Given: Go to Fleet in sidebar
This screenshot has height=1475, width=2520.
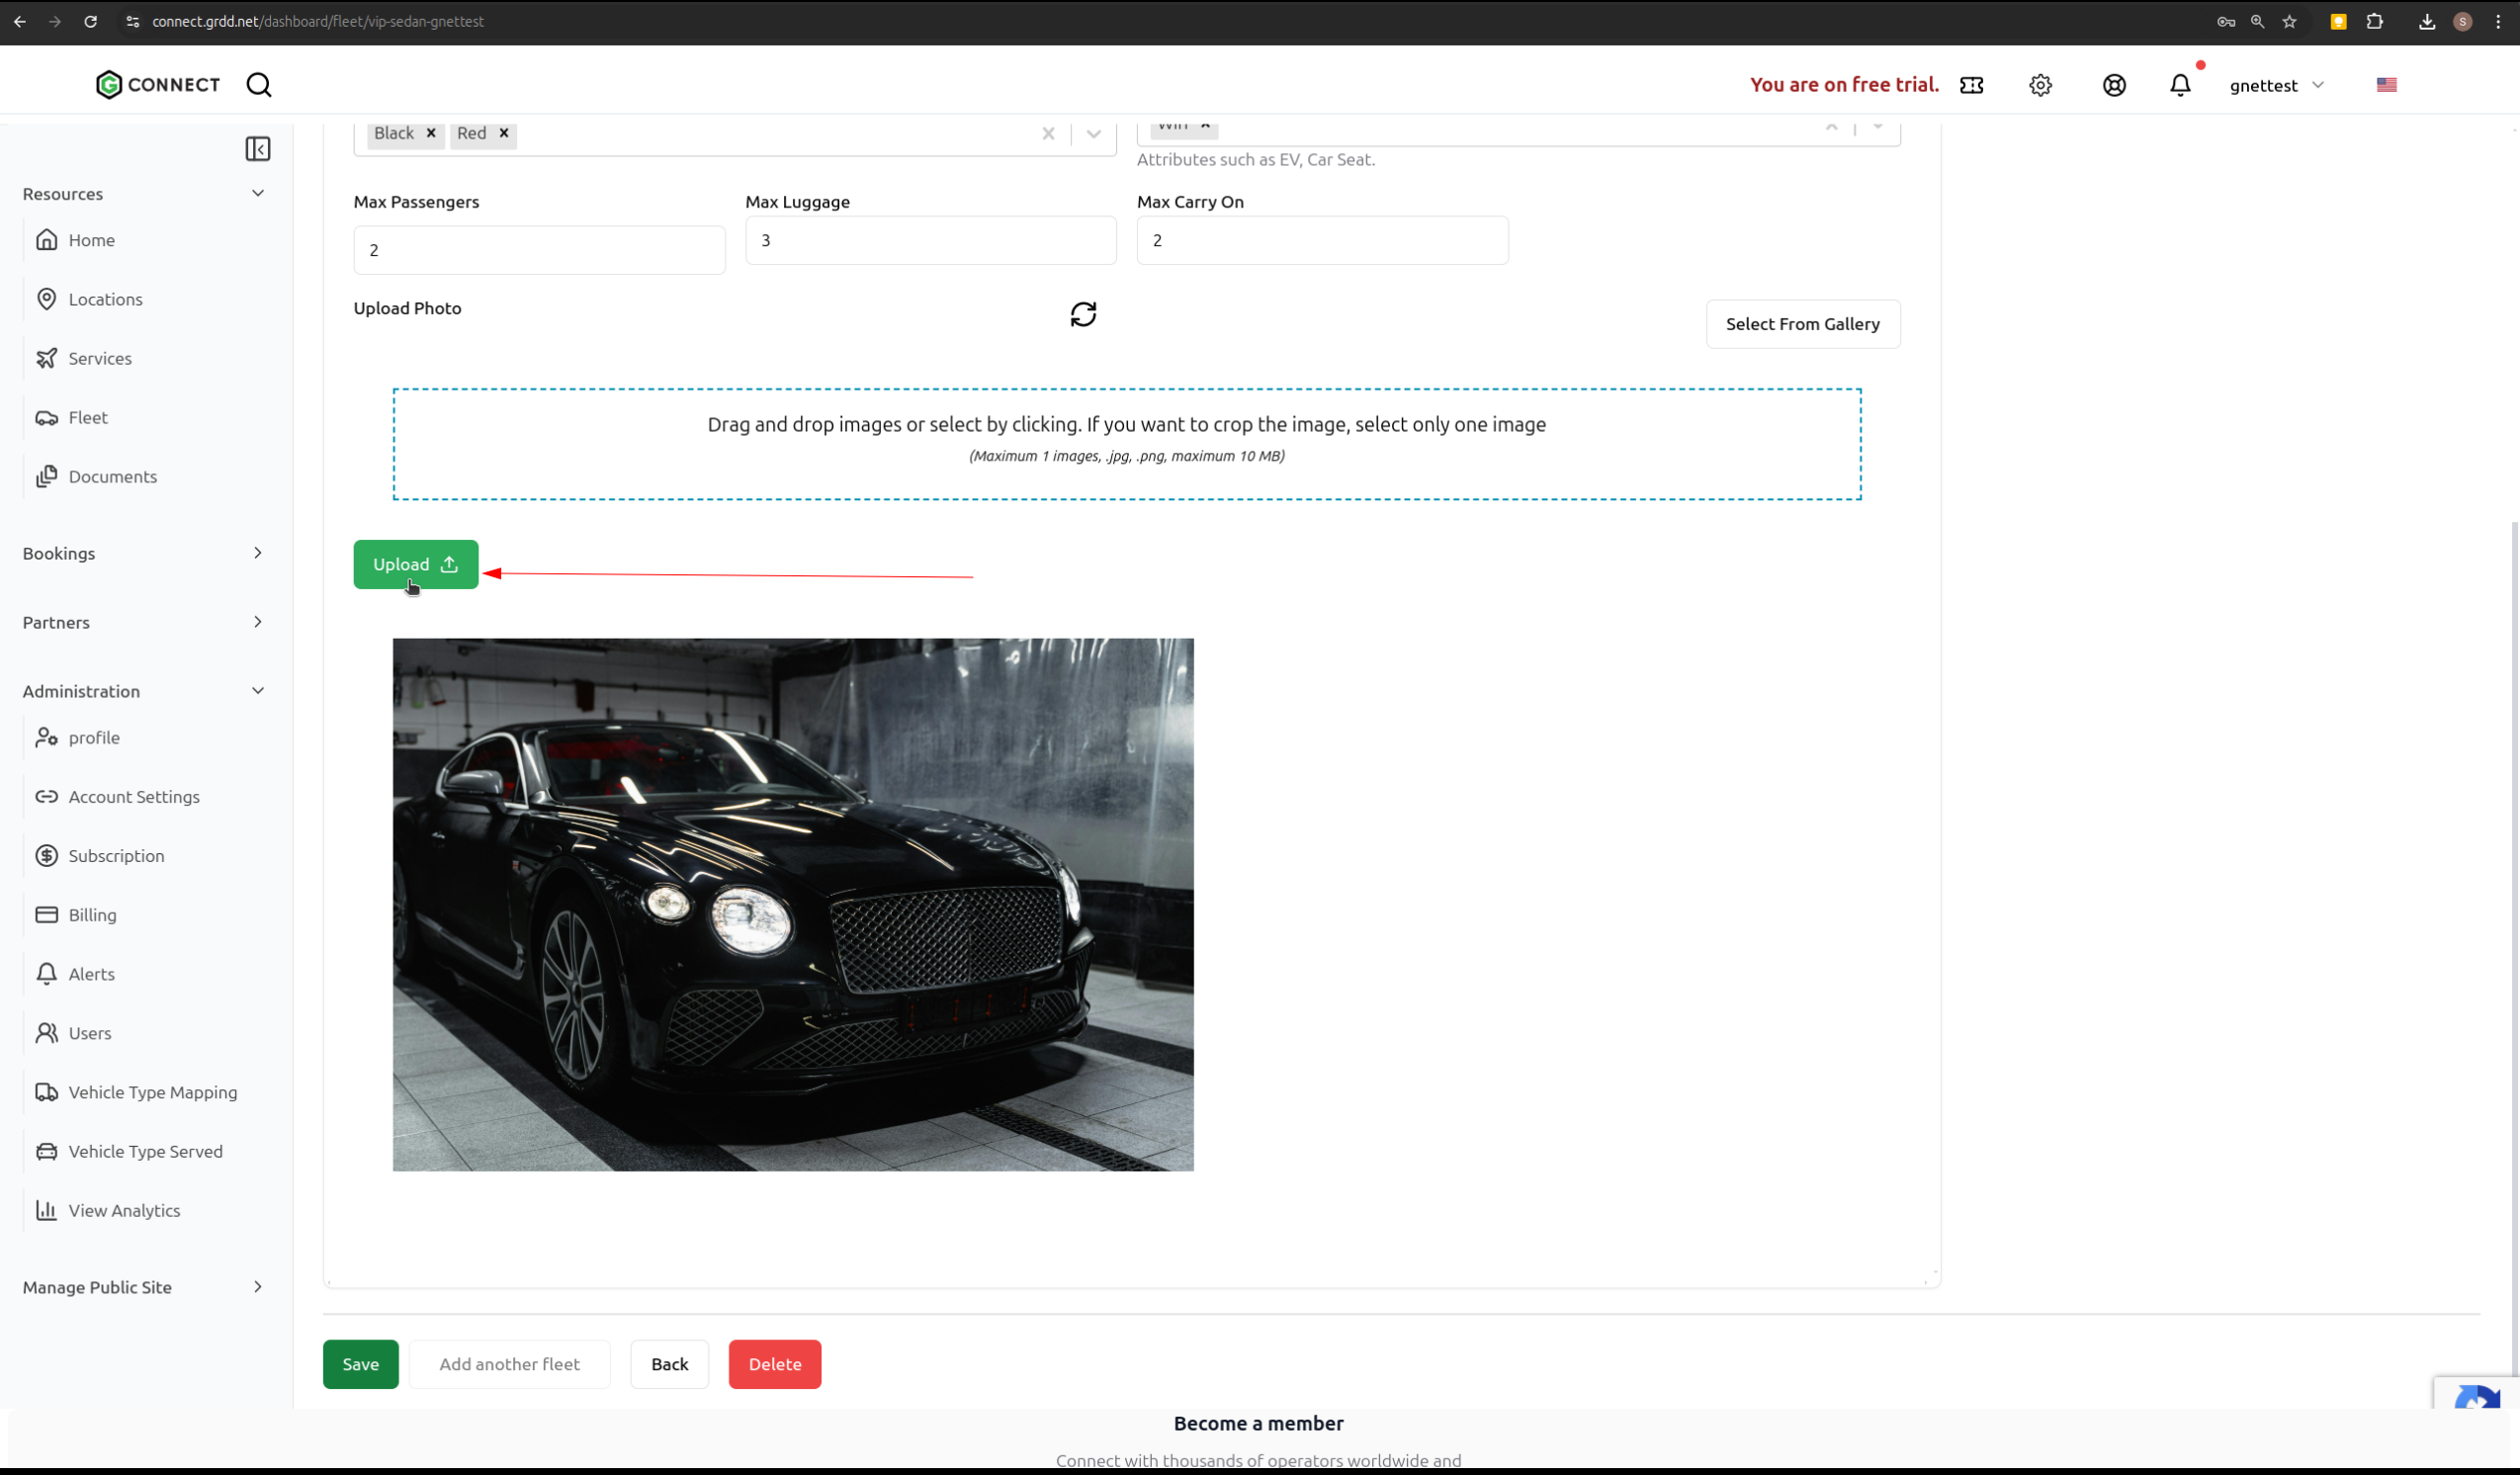Looking at the screenshot, I should [x=88, y=417].
